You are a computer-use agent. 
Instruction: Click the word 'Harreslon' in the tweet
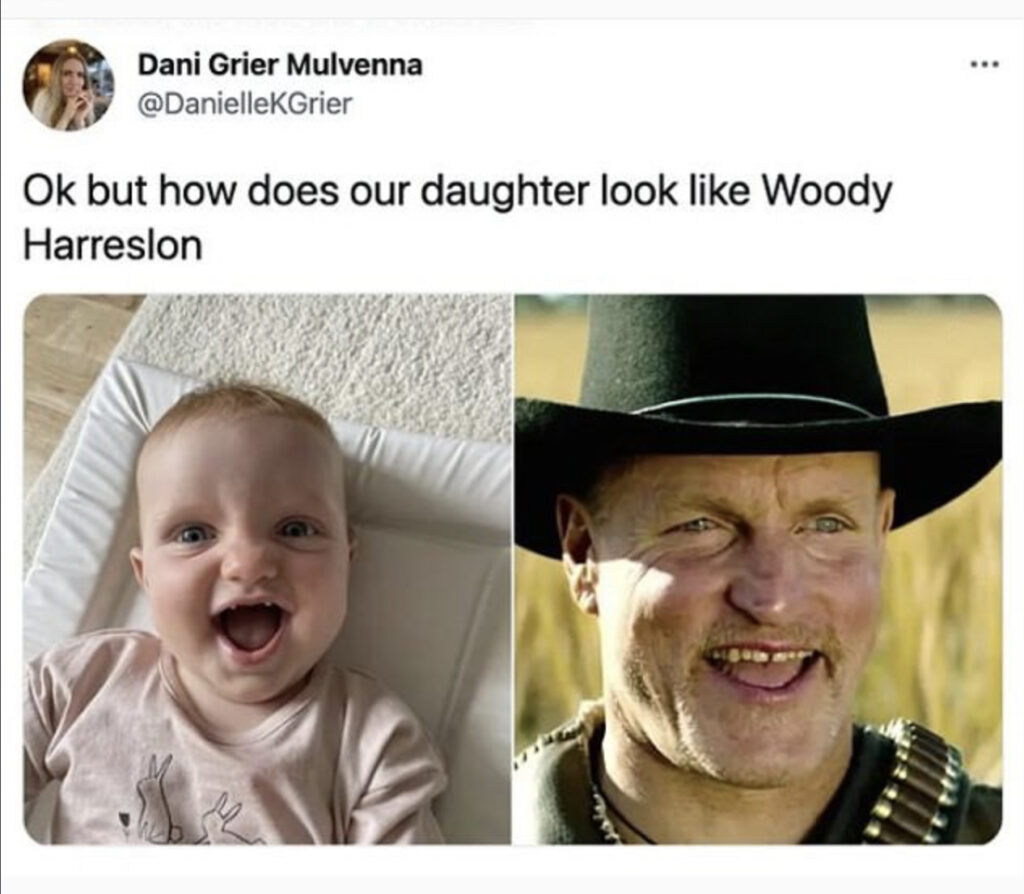(x=113, y=246)
